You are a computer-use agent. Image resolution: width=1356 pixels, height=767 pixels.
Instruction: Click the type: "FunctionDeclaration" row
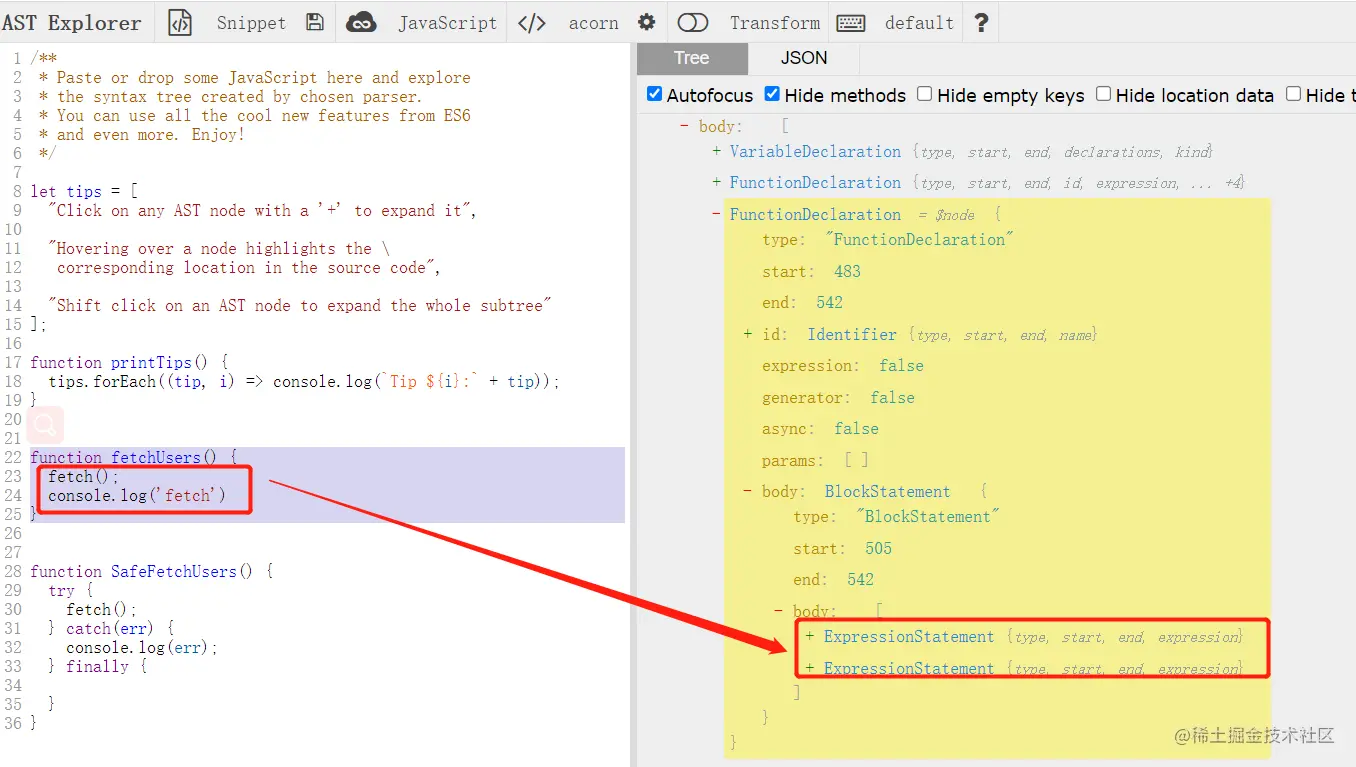coord(888,240)
